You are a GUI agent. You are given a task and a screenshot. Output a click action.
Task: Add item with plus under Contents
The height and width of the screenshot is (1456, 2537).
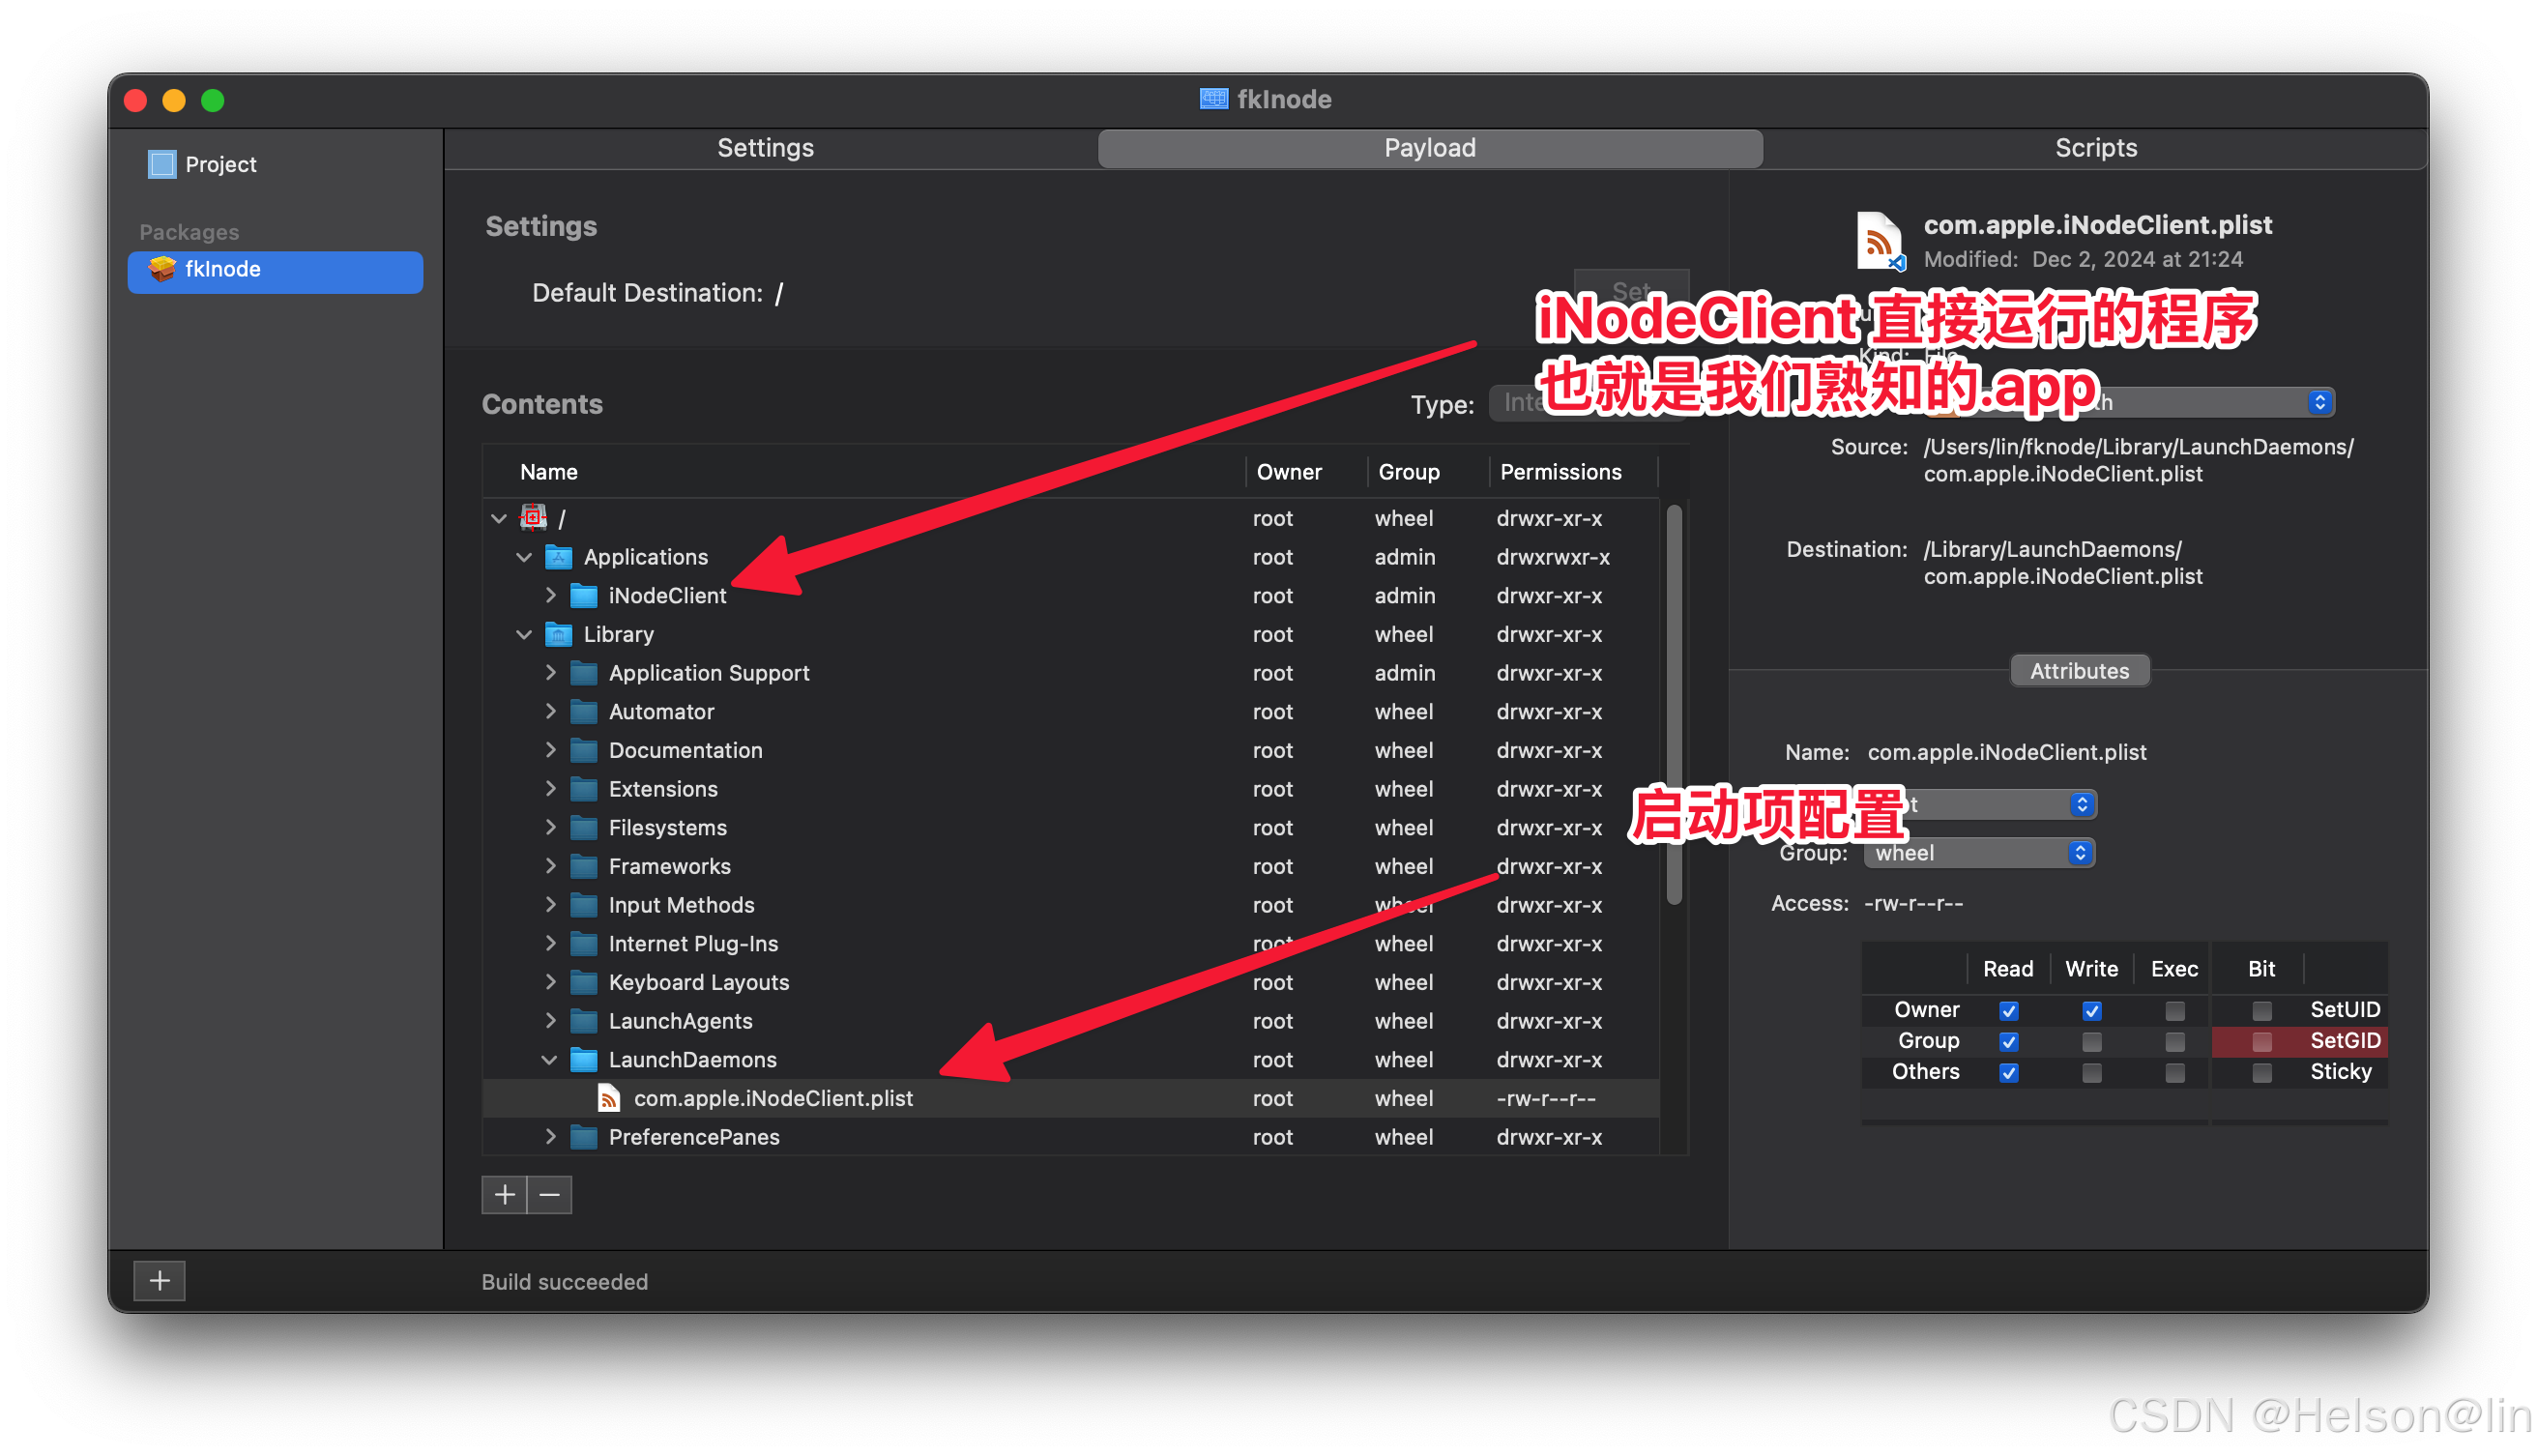tap(505, 1194)
